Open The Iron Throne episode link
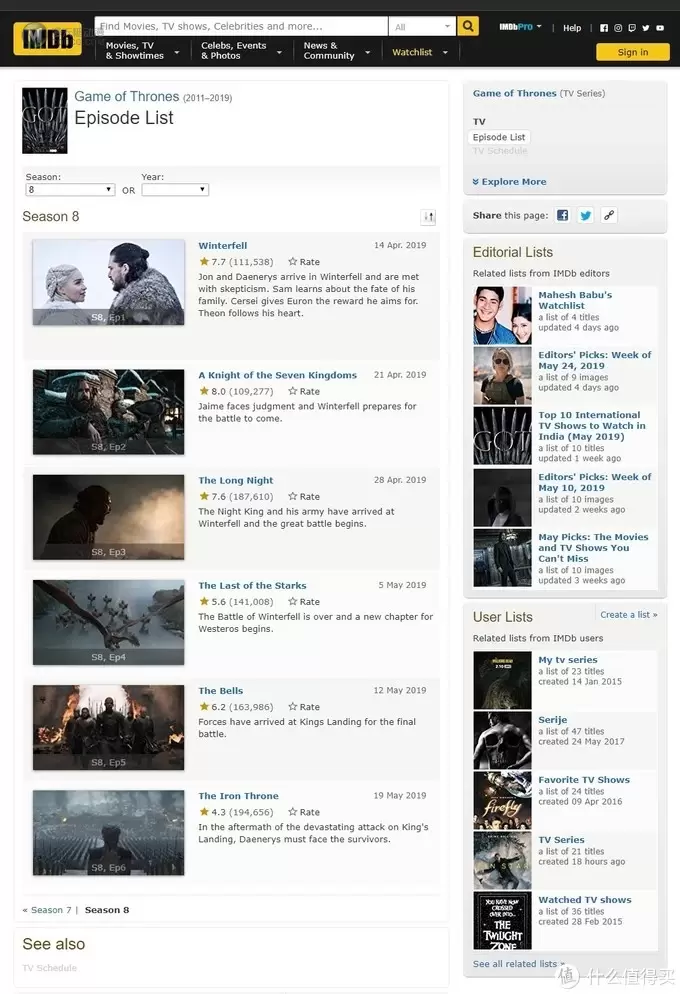This screenshot has height=994, width=680. pyautogui.click(x=238, y=796)
